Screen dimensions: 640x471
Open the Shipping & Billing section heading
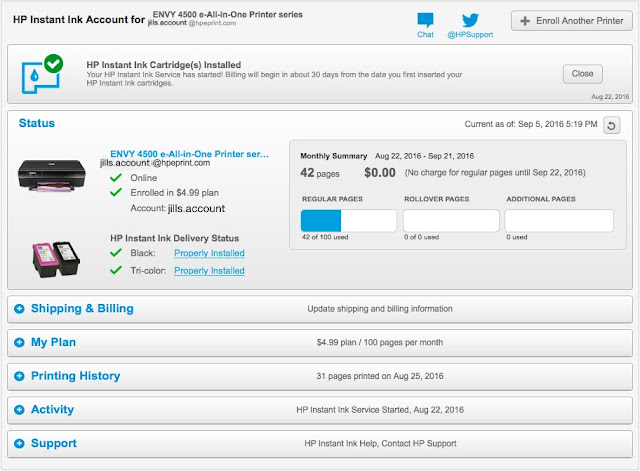pos(82,309)
